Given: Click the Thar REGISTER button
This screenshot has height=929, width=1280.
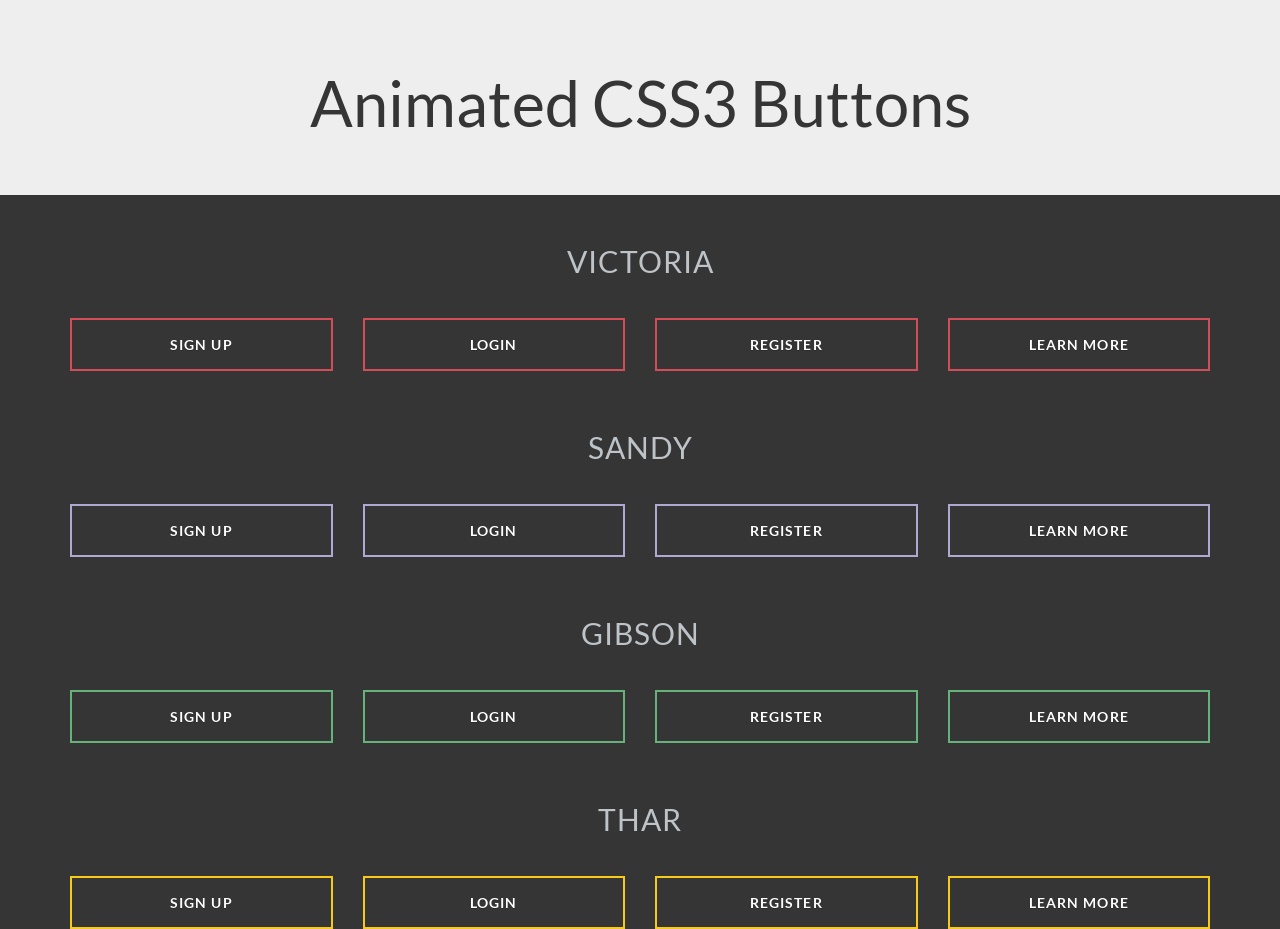Looking at the screenshot, I should tap(786, 902).
